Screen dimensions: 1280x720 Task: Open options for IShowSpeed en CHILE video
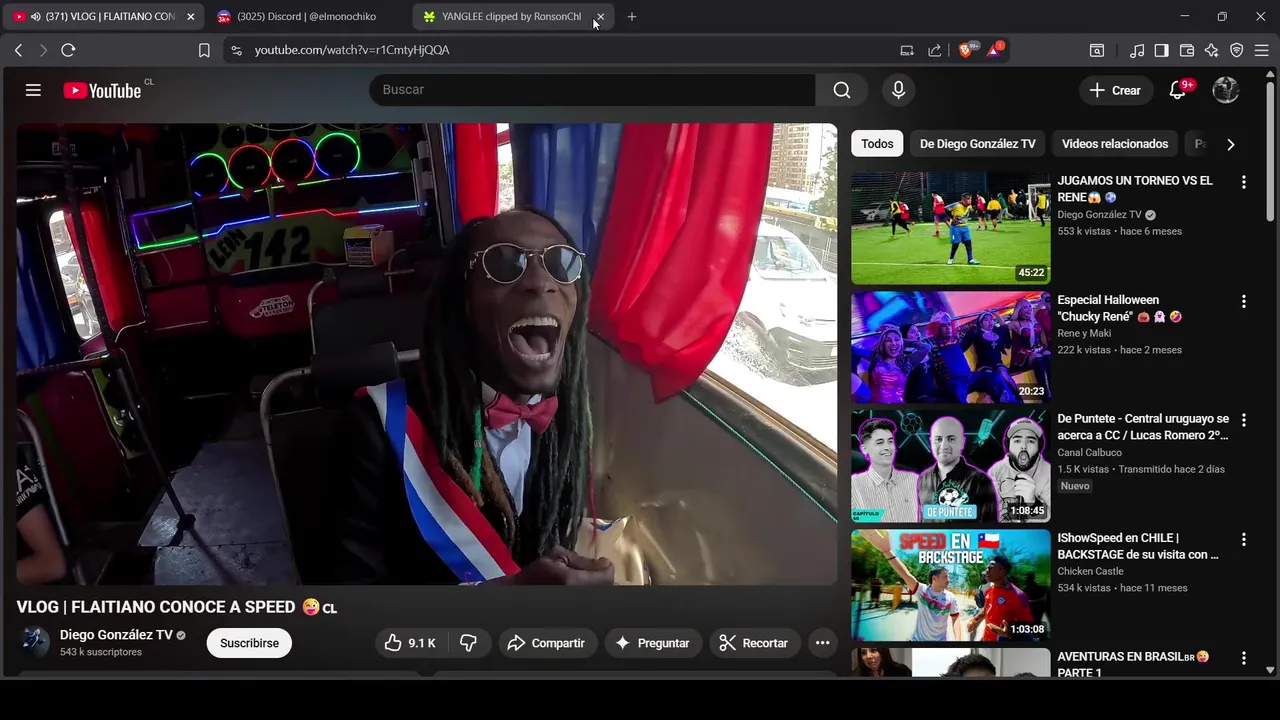tap(1243, 539)
